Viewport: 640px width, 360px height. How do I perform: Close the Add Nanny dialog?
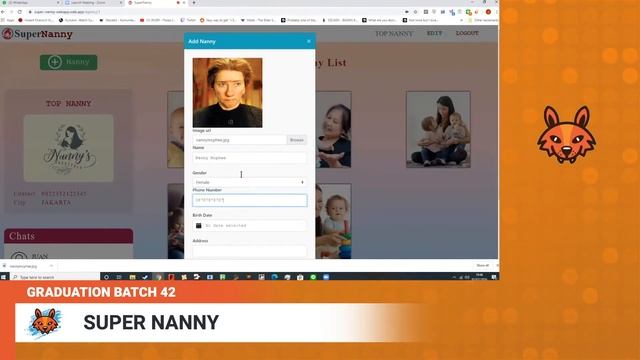309,41
